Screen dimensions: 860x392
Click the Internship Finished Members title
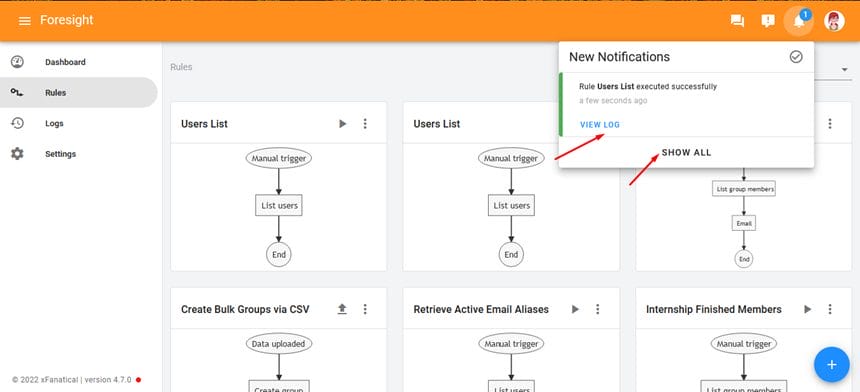[x=714, y=309]
